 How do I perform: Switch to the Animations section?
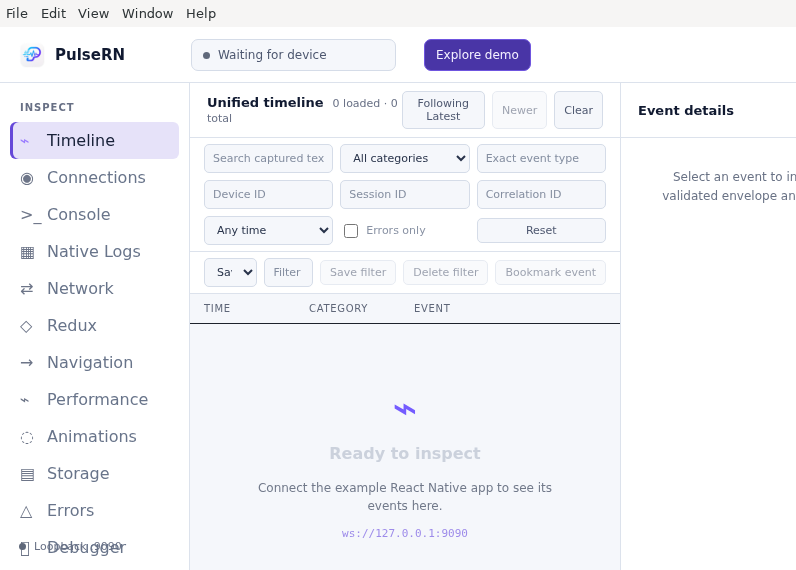[x=94, y=437]
